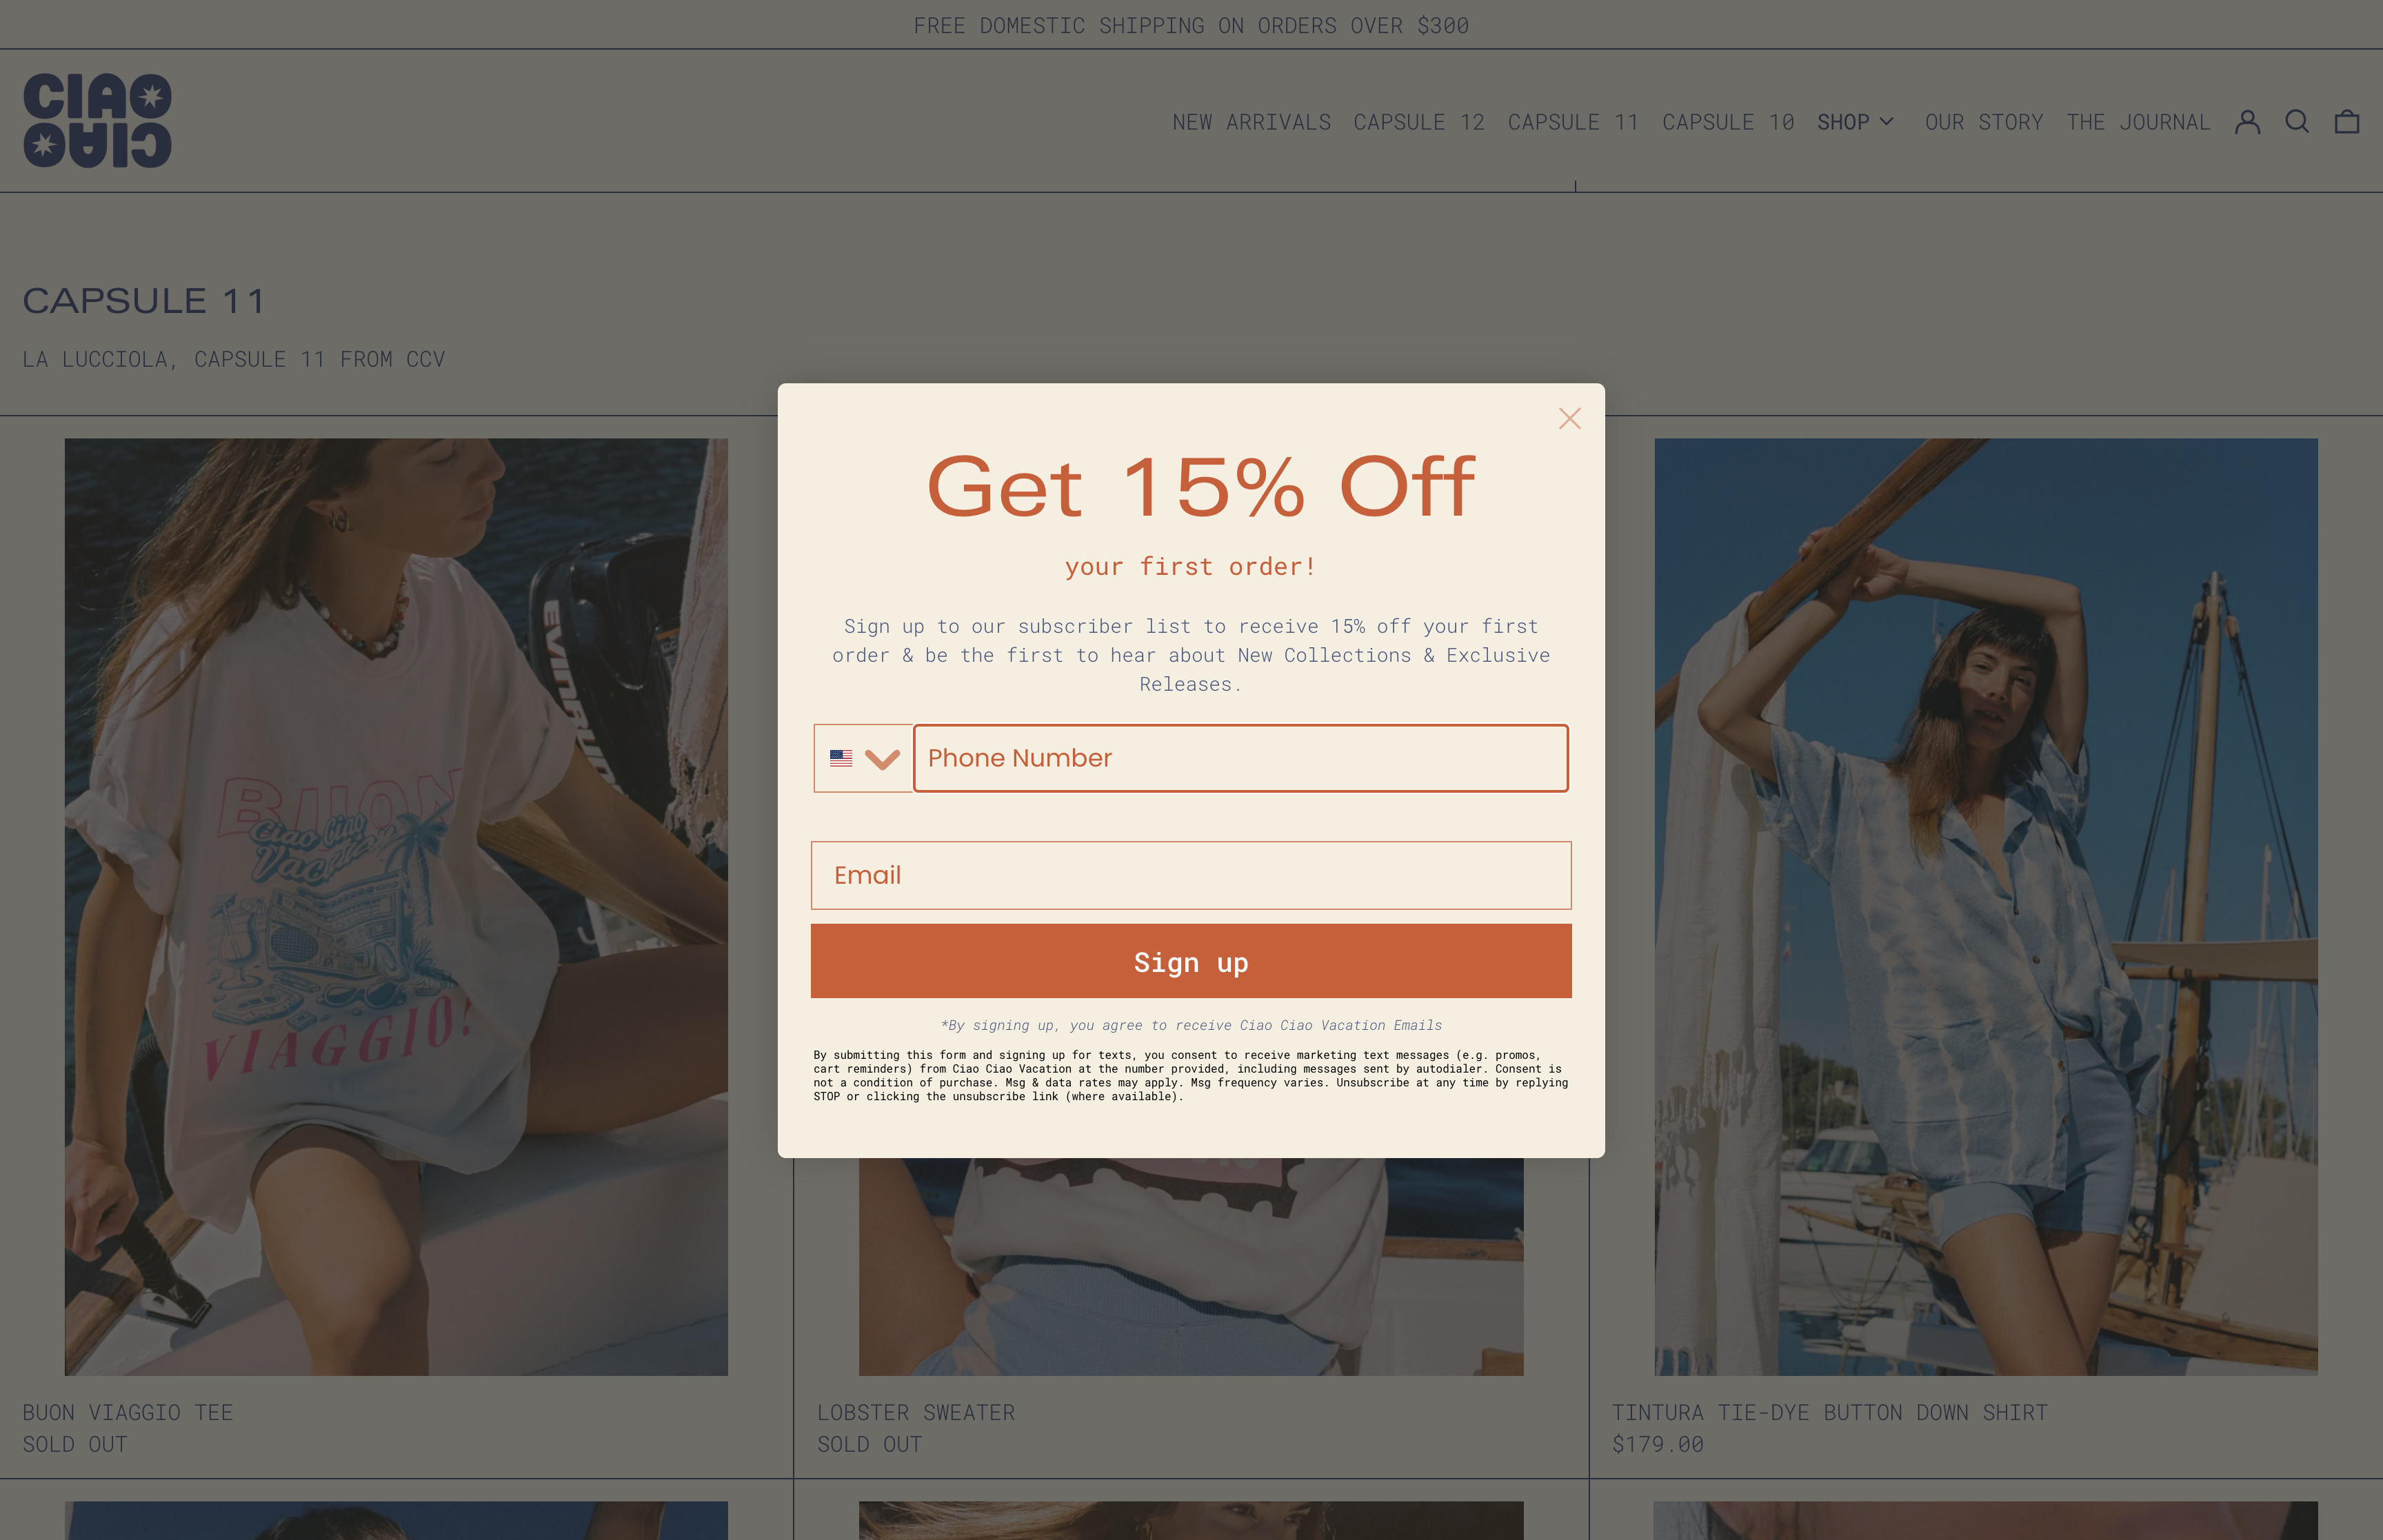Open the search magnifier icon
The image size is (2383, 1540).
pyautogui.click(x=2297, y=122)
